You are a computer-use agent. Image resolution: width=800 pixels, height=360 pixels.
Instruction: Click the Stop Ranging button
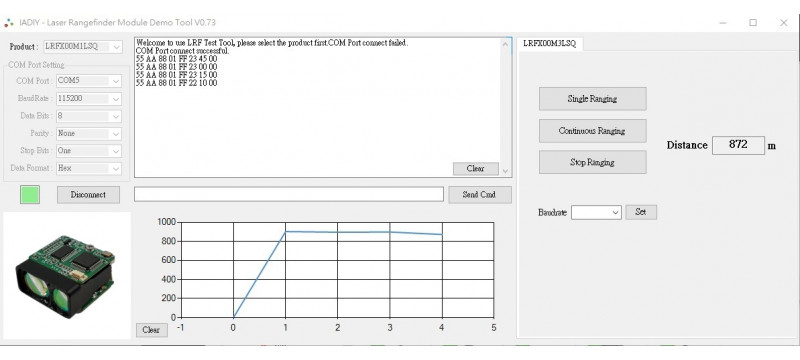(592, 163)
